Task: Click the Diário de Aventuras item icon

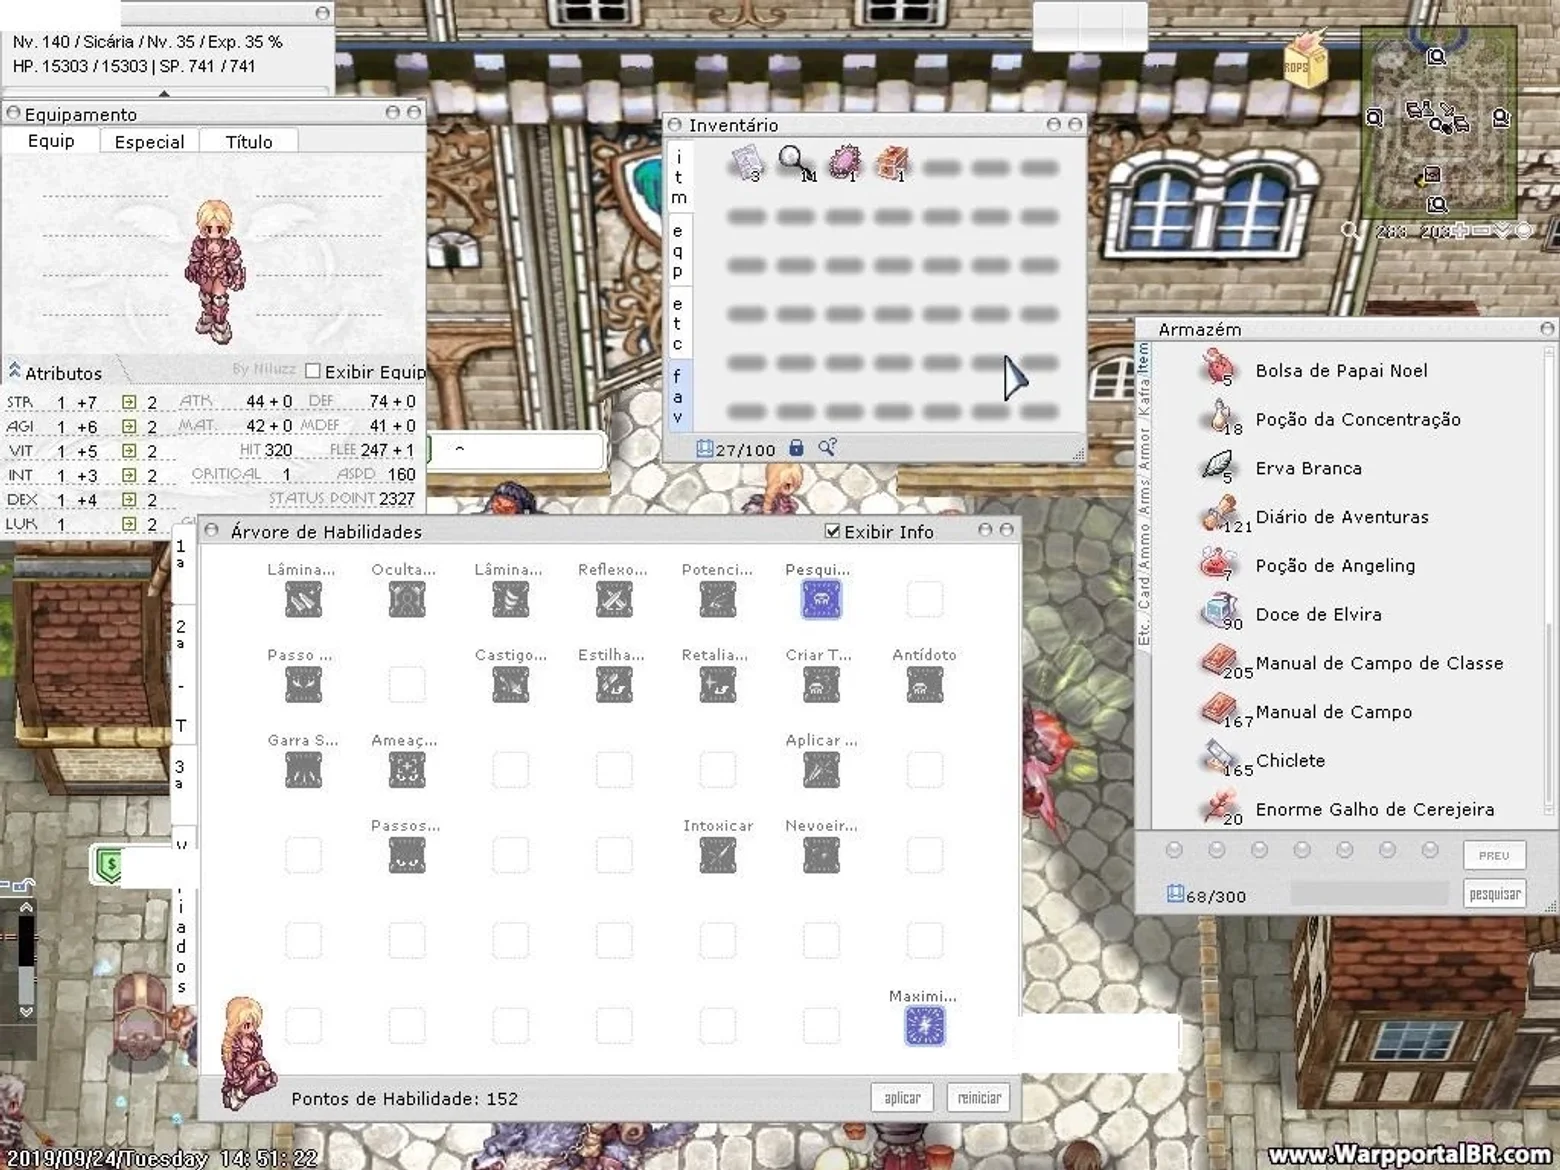Action: tap(1219, 515)
